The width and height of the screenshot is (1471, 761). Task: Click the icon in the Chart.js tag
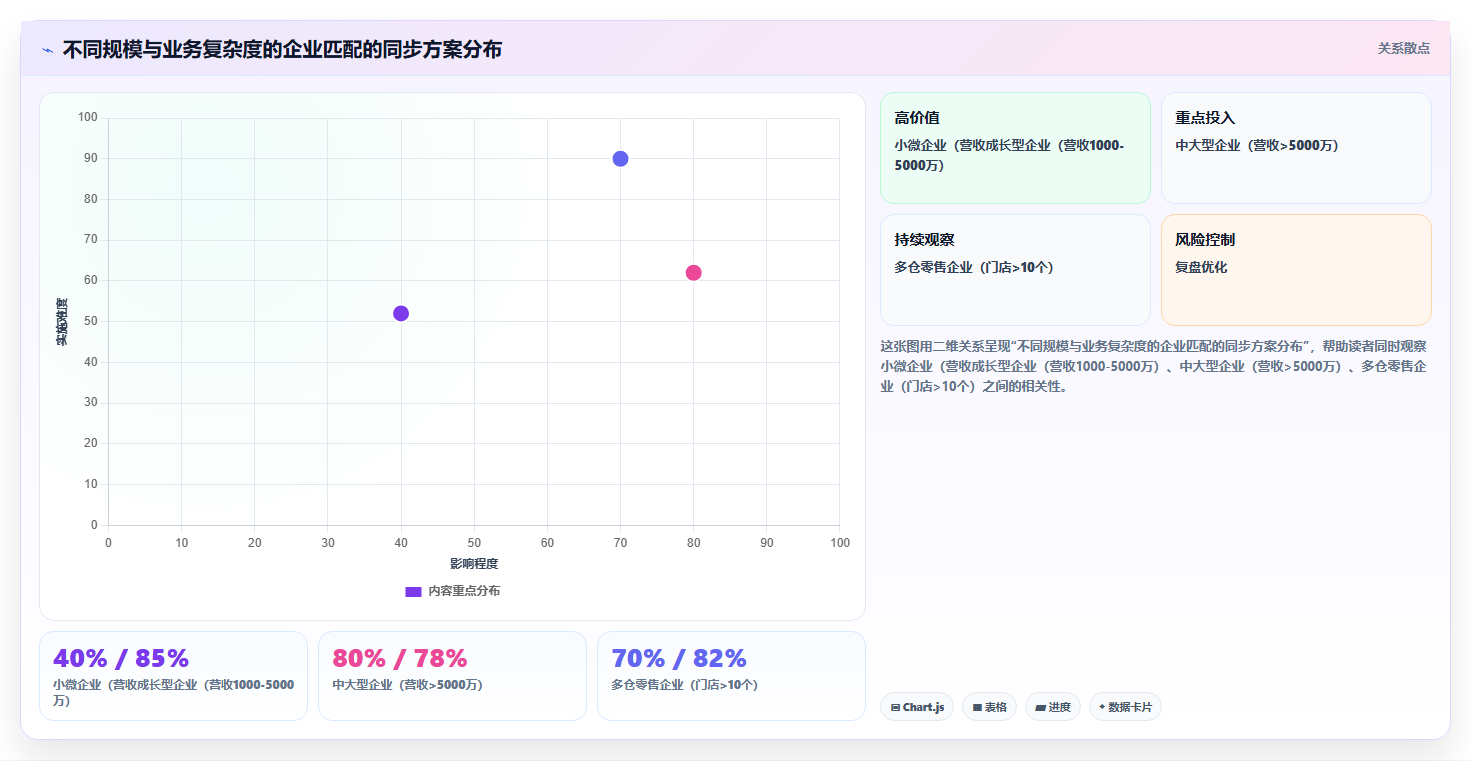point(895,707)
